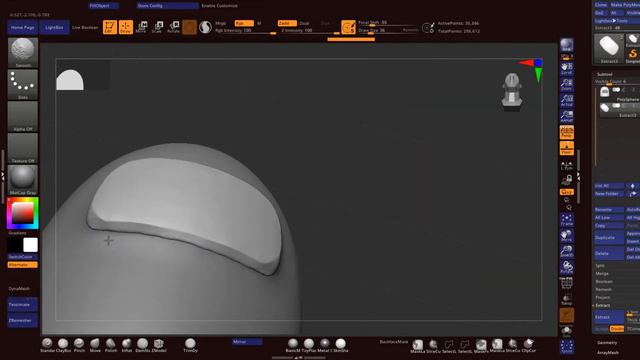Adjust the Rgb Intensity slider

(245, 31)
